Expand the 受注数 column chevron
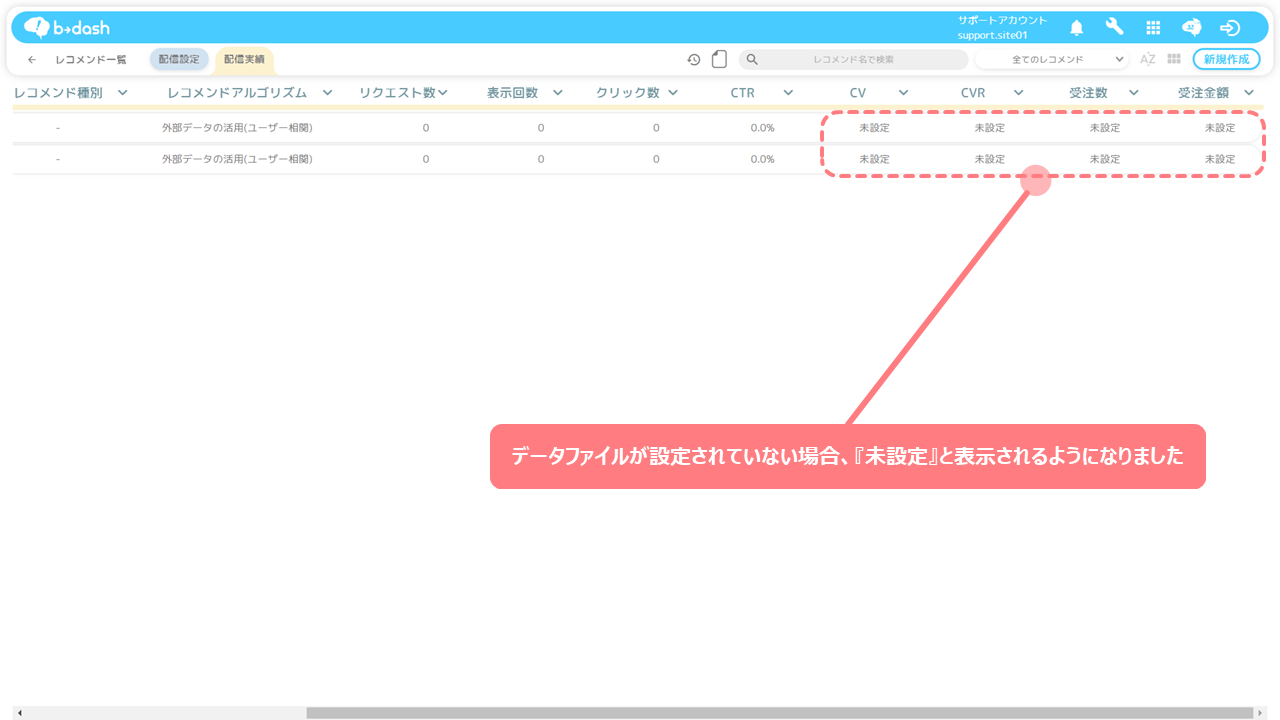Screen dimensions: 1280x720 (x=1133, y=93)
